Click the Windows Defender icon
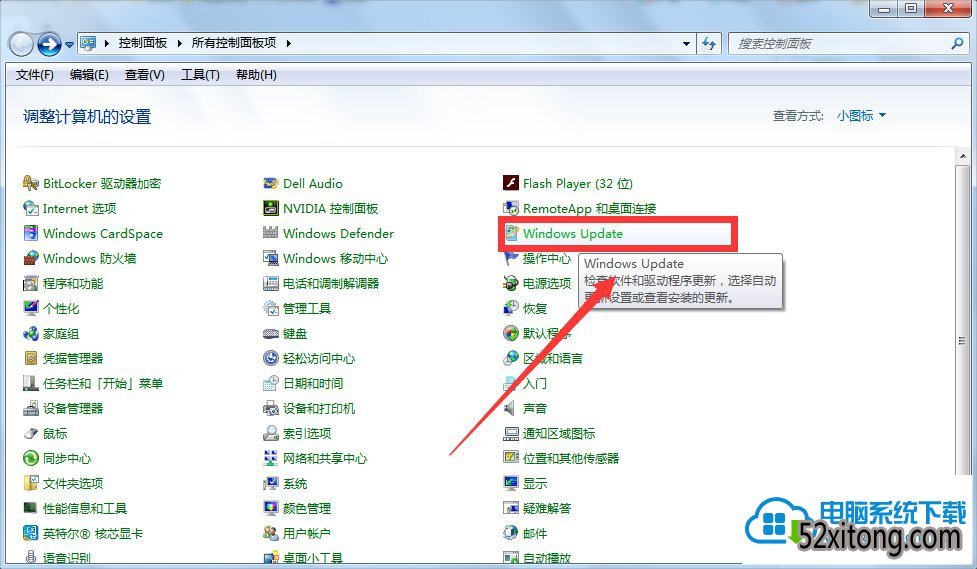The width and height of the screenshot is (977, 569). 270,233
